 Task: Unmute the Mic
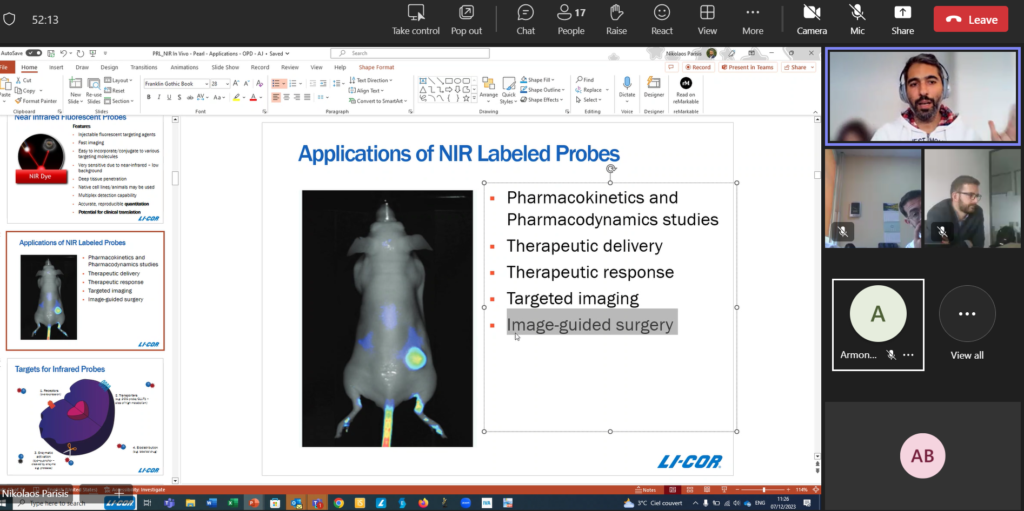[857, 20]
